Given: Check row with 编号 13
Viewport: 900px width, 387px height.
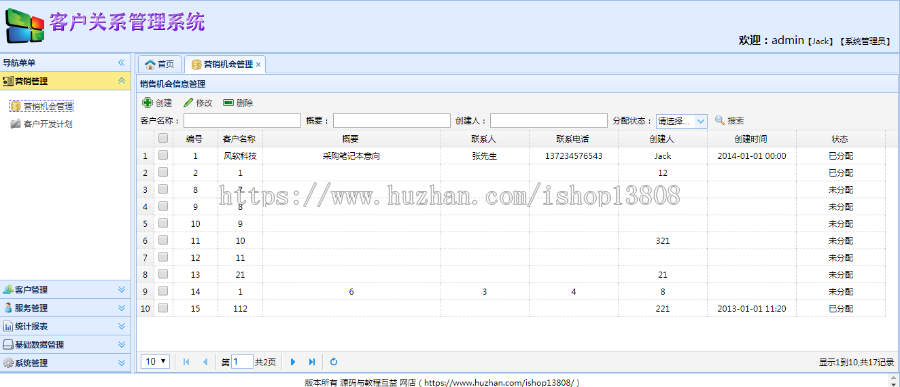Looking at the screenshot, I should click(163, 274).
